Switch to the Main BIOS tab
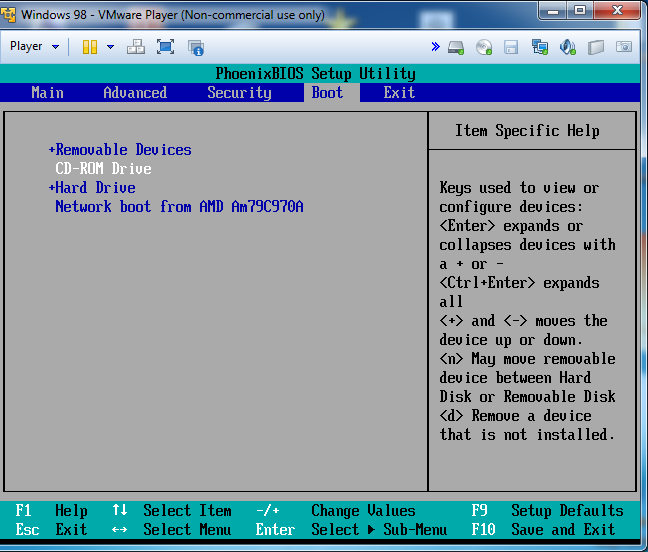The image size is (648, 552). point(47,92)
